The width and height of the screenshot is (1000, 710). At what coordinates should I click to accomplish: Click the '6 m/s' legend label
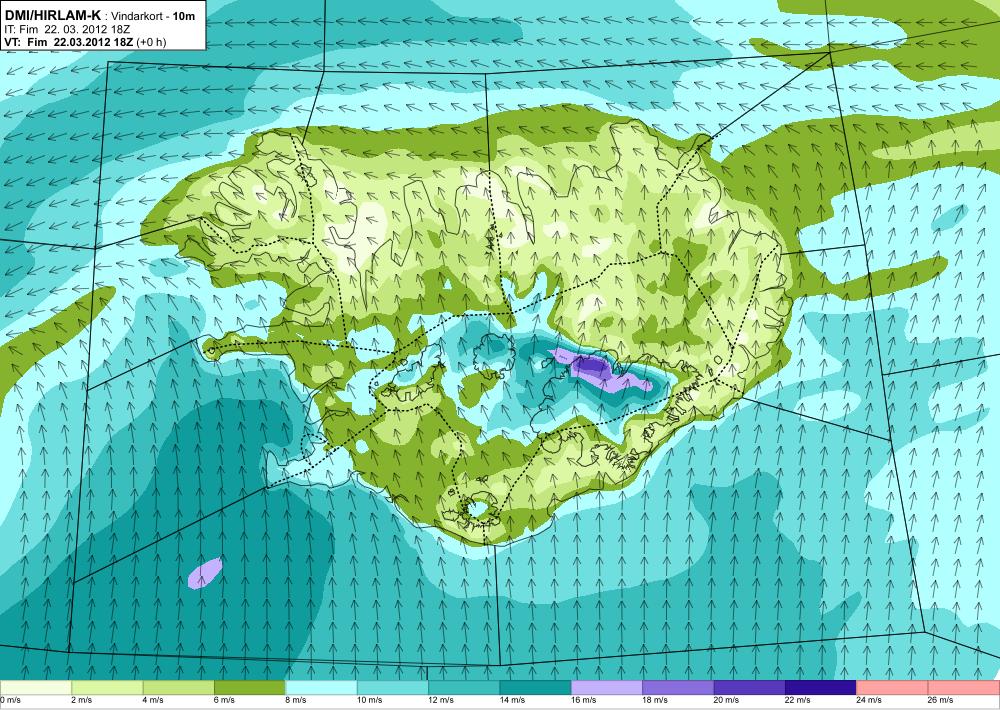pos(224,700)
